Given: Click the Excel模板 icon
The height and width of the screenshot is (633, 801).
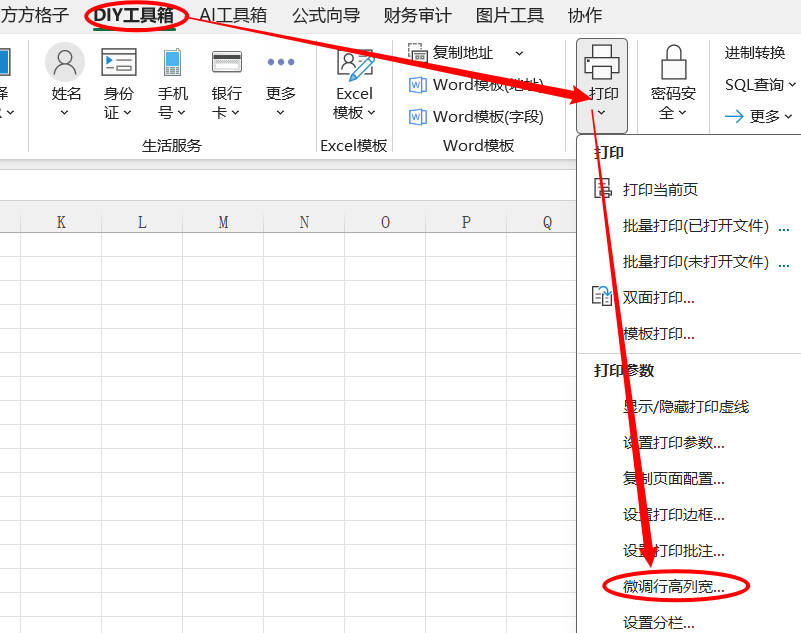Looking at the screenshot, I should [354, 64].
